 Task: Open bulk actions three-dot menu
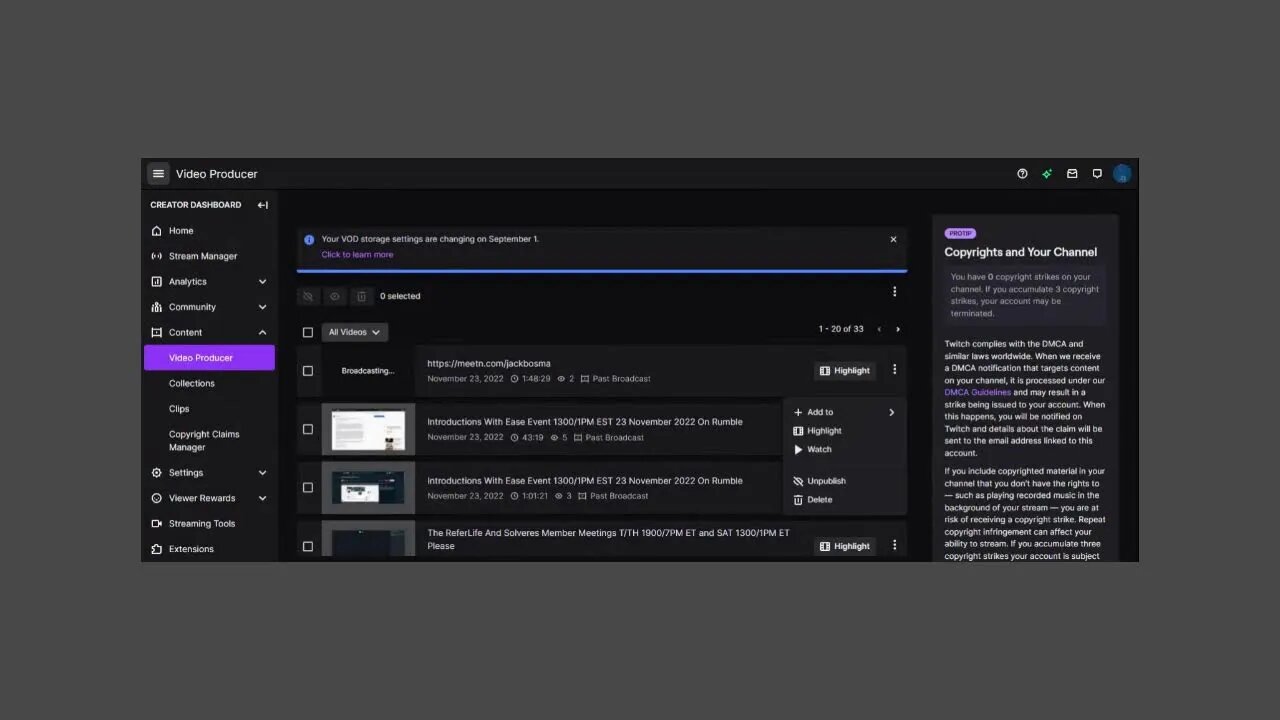[894, 292]
